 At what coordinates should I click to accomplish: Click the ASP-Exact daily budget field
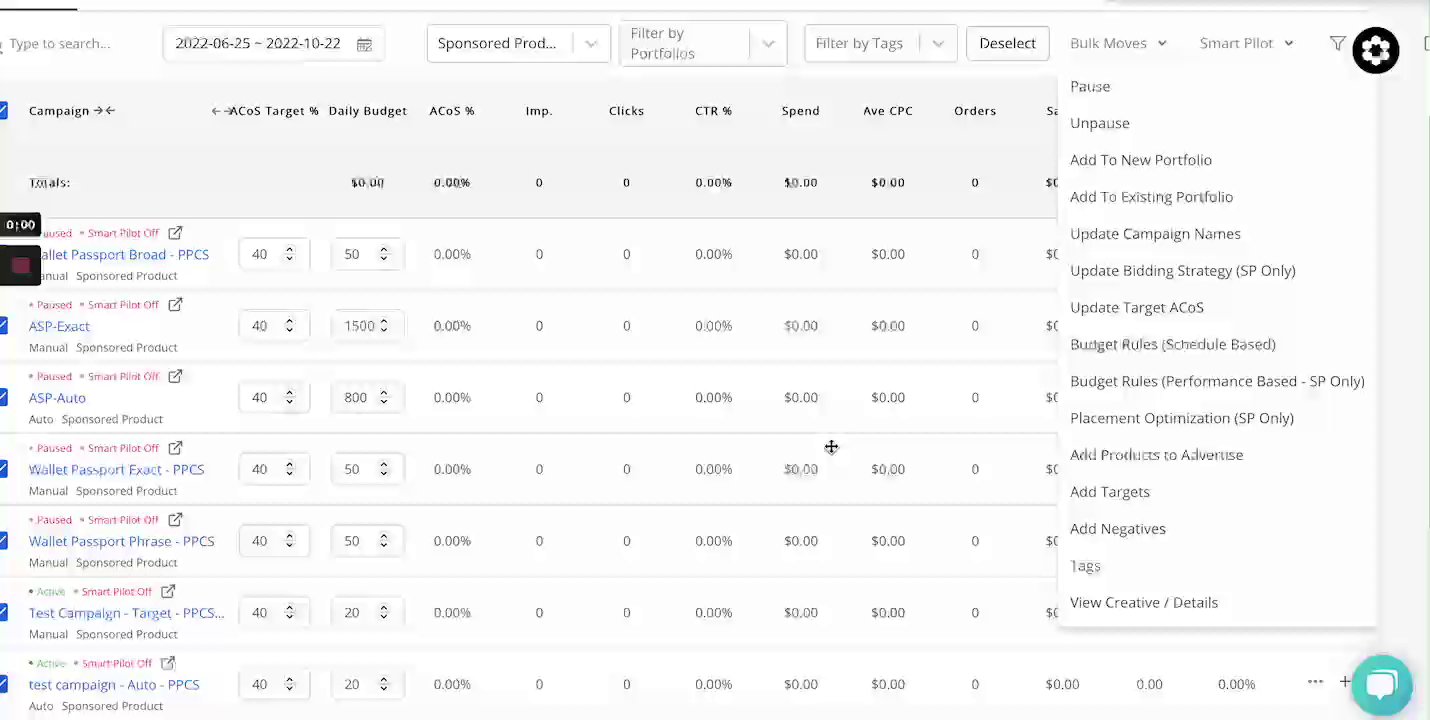pyautogui.click(x=358, y=325)
